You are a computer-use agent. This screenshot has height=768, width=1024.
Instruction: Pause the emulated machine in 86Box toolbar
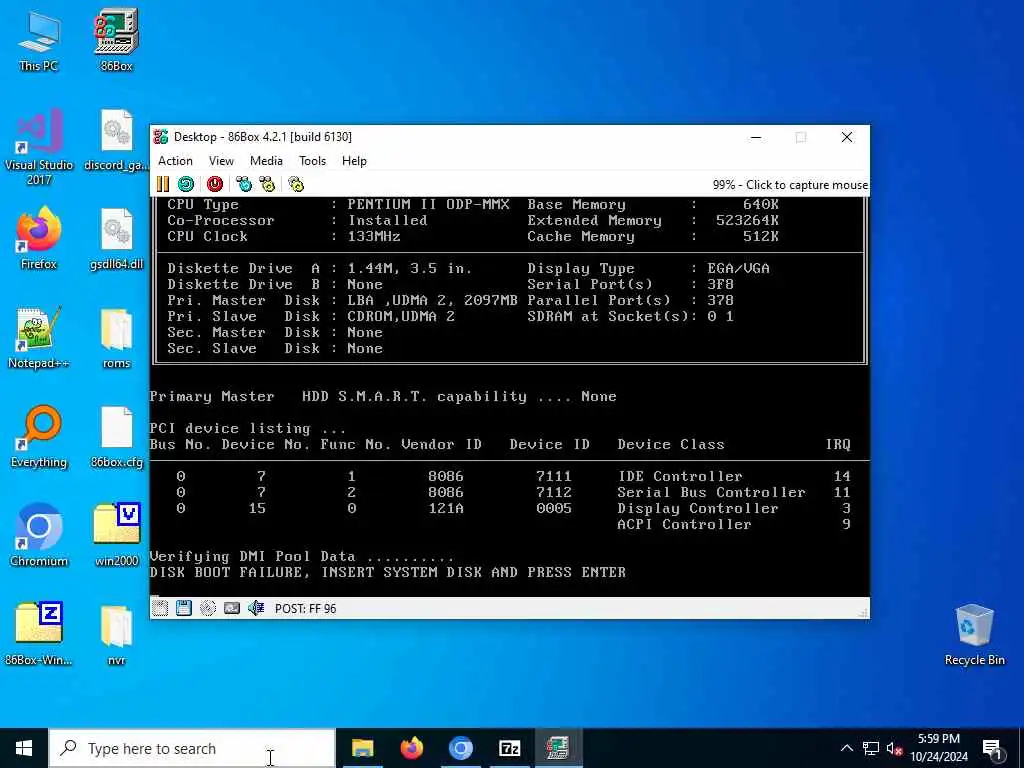click(163, 184)
